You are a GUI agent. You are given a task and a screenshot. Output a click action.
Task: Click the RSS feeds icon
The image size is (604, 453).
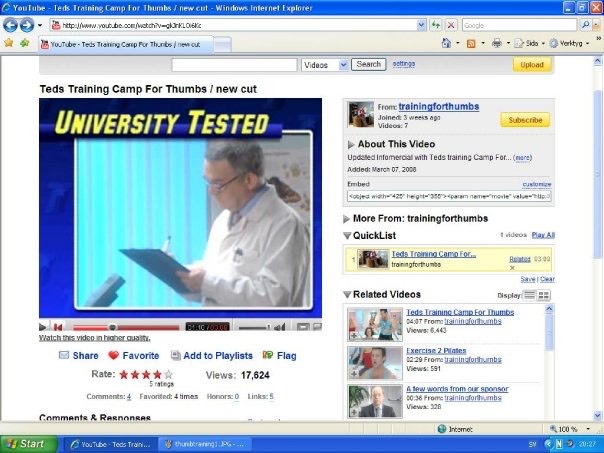tap(471, 44)
